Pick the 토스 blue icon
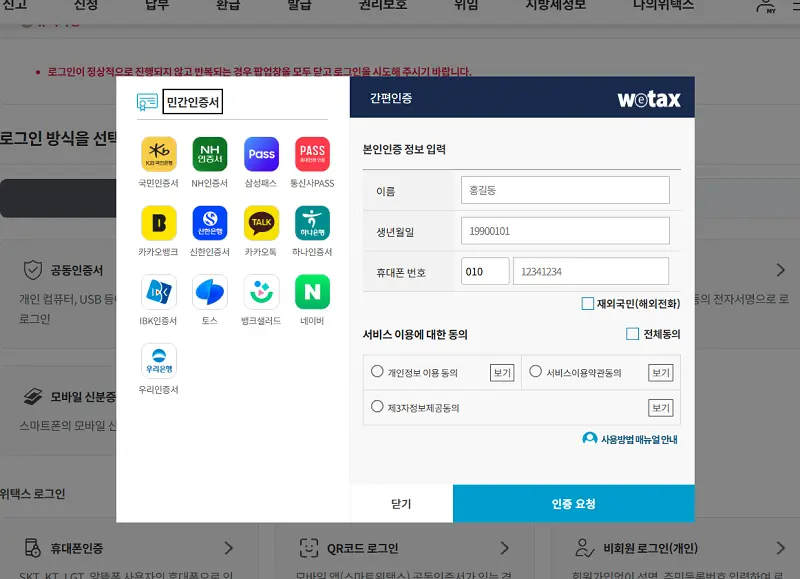This screenshot has height=579, width=800. 210,292
